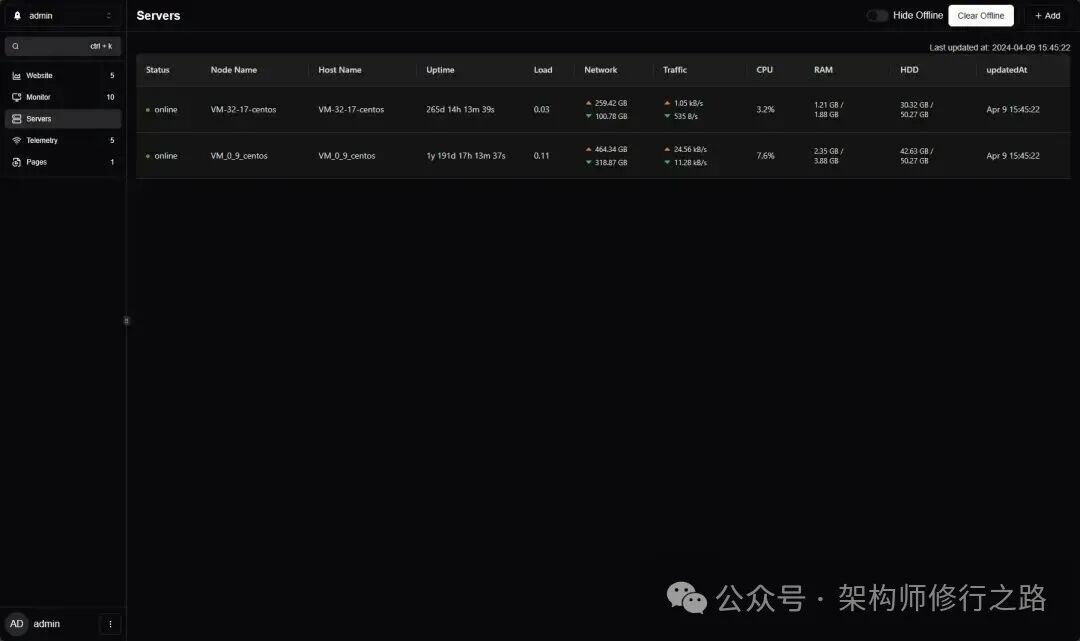
Task: Click the updatedAt column header
Action: pos(1006,70)
